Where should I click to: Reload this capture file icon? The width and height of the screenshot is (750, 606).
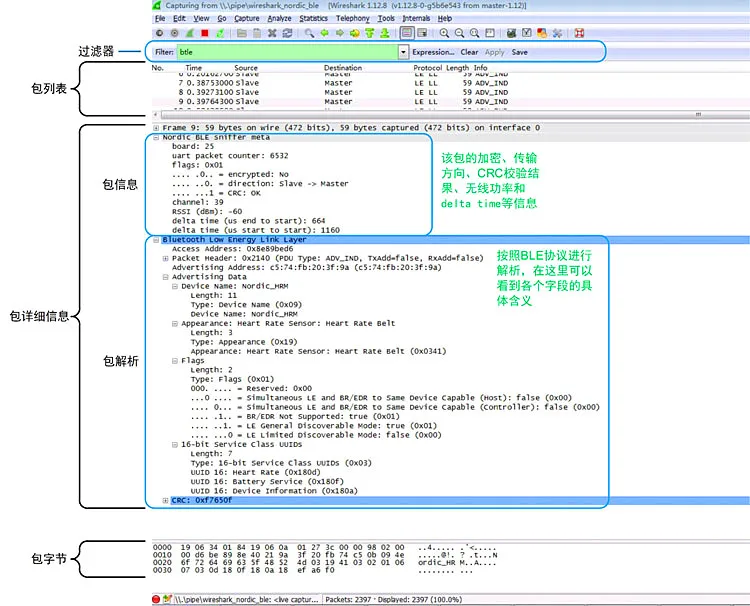point(287,33)
